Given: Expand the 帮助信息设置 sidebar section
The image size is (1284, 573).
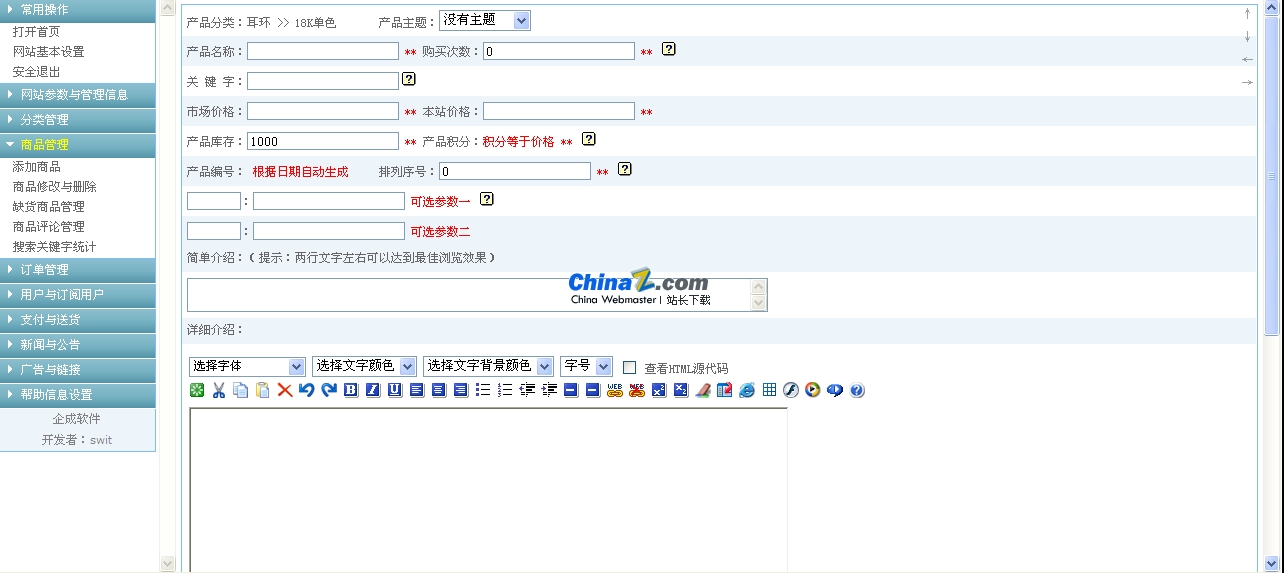Looking at the screenshot, I should tap(78, 395).
